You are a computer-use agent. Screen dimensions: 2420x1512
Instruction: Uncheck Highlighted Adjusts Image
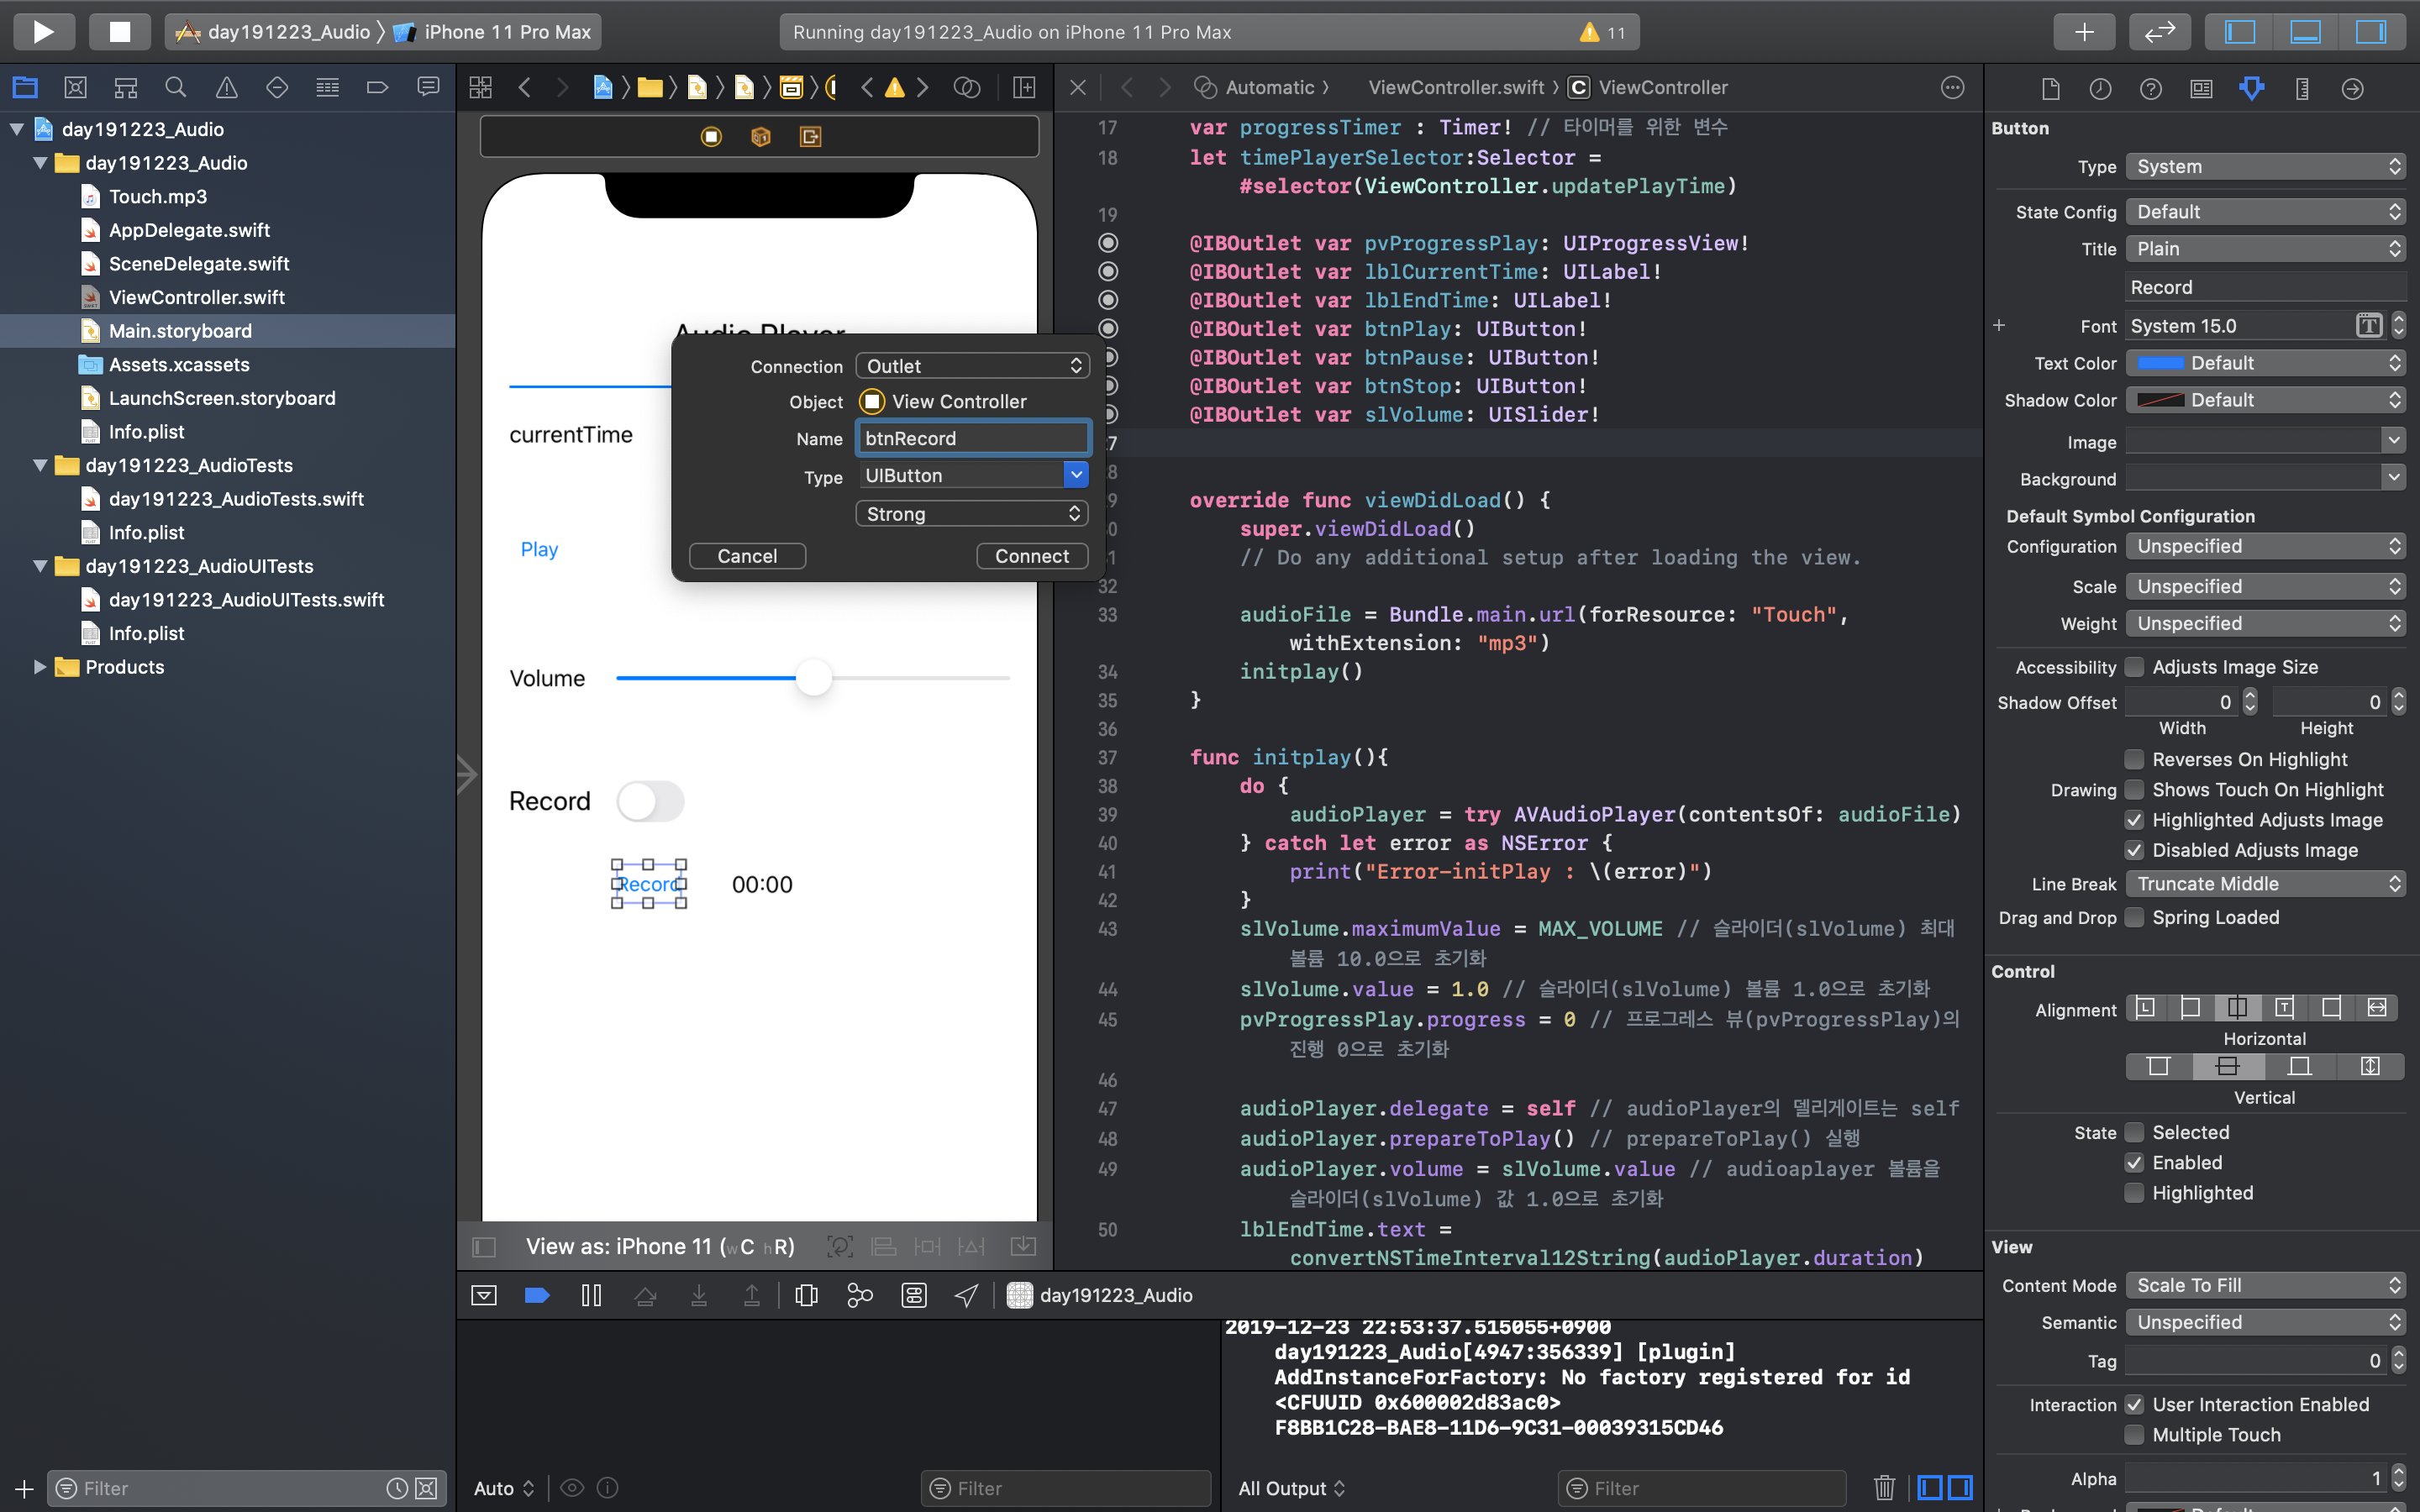pos(2134,820)
